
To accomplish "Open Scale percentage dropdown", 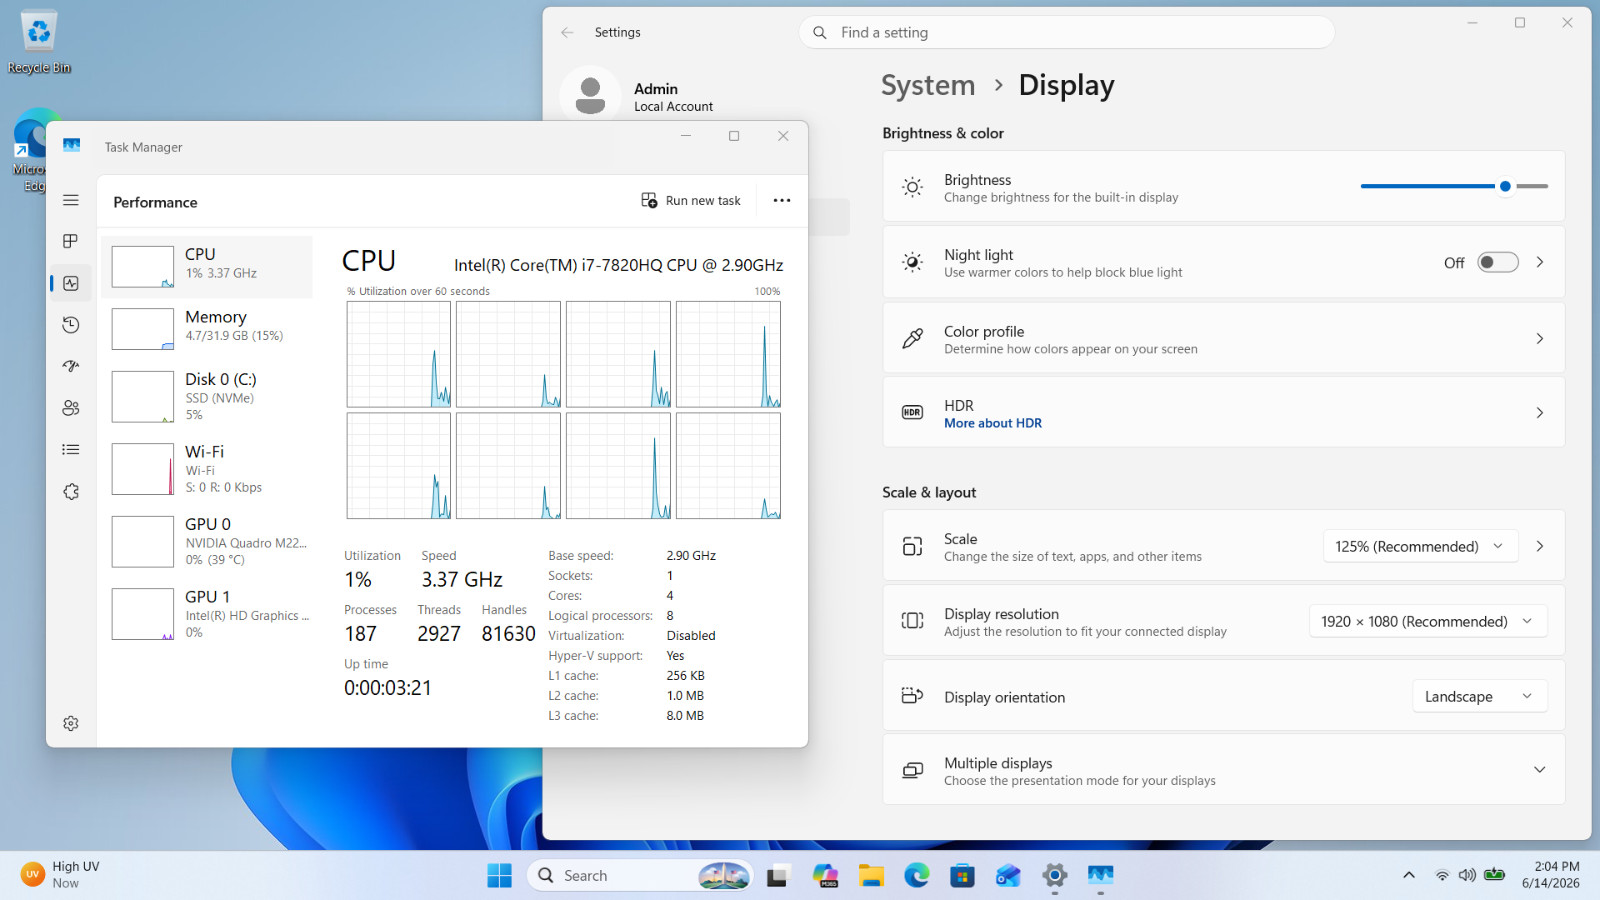I will [x=1420, y=546].
